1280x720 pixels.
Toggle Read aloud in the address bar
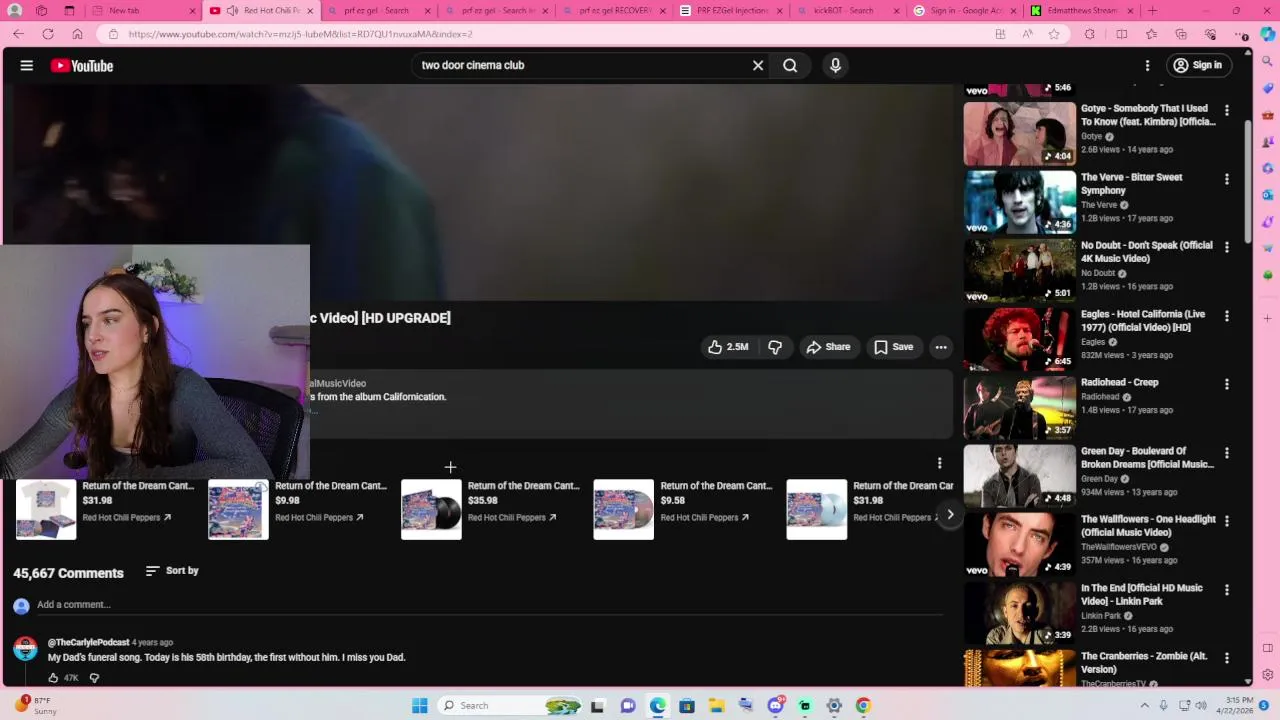pos(1027,34)
